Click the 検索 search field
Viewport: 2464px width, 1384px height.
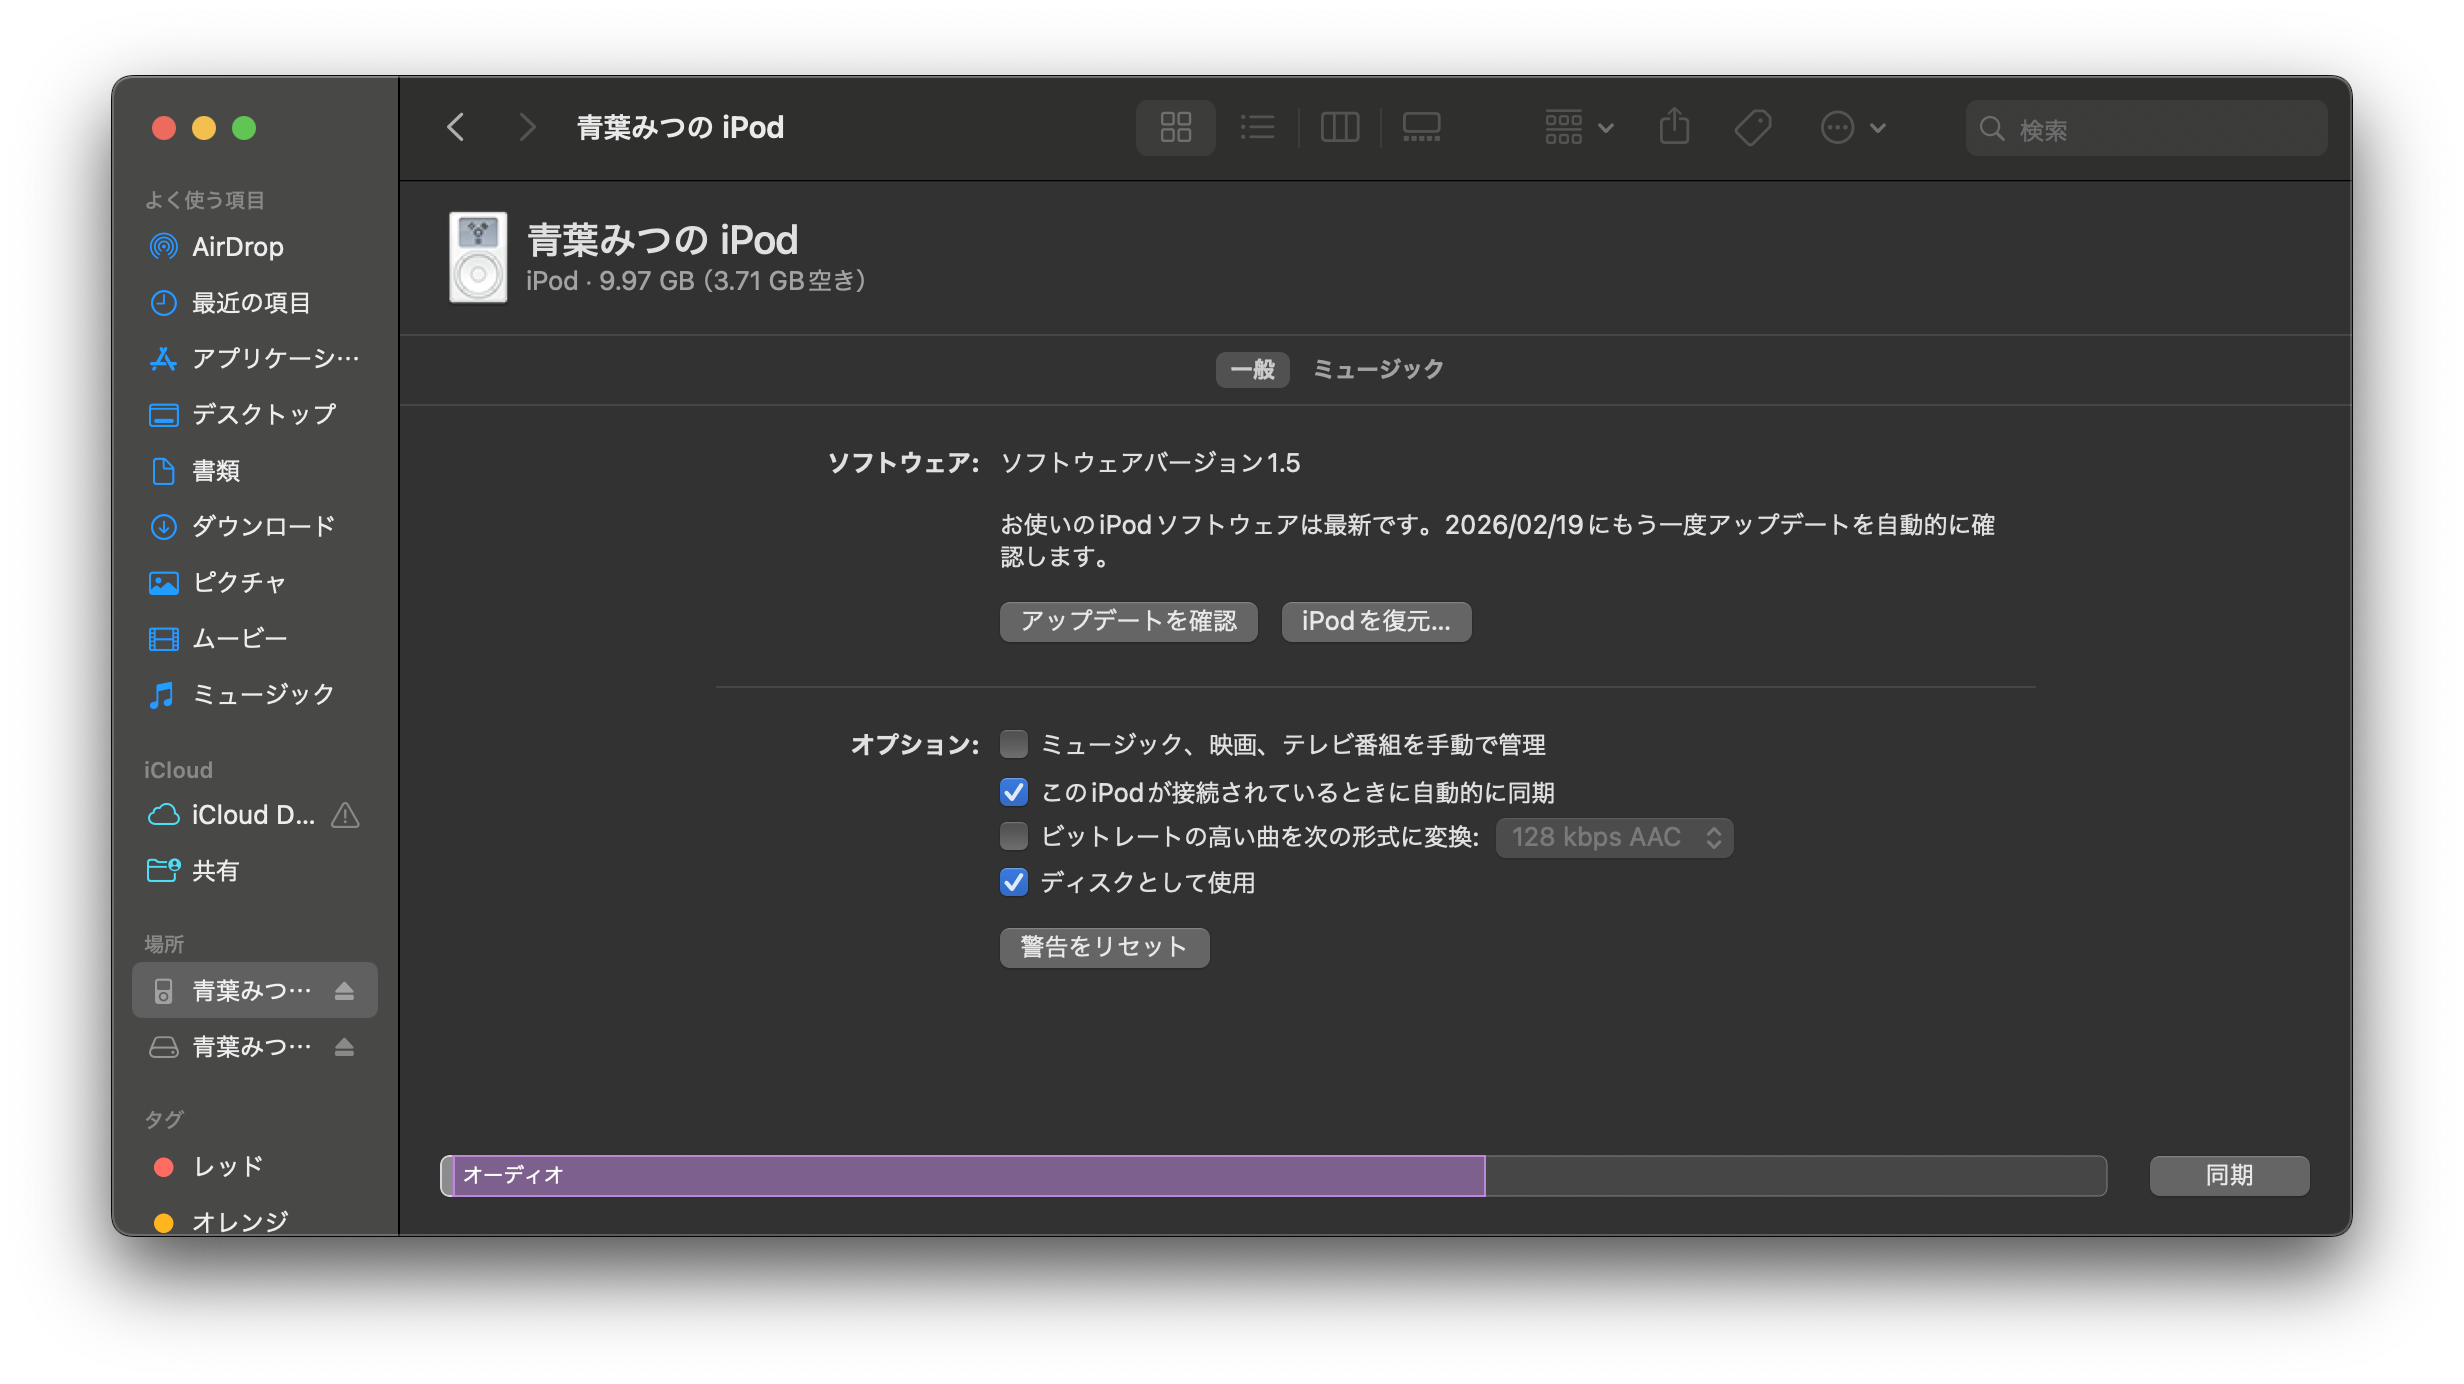[2146, 128]
